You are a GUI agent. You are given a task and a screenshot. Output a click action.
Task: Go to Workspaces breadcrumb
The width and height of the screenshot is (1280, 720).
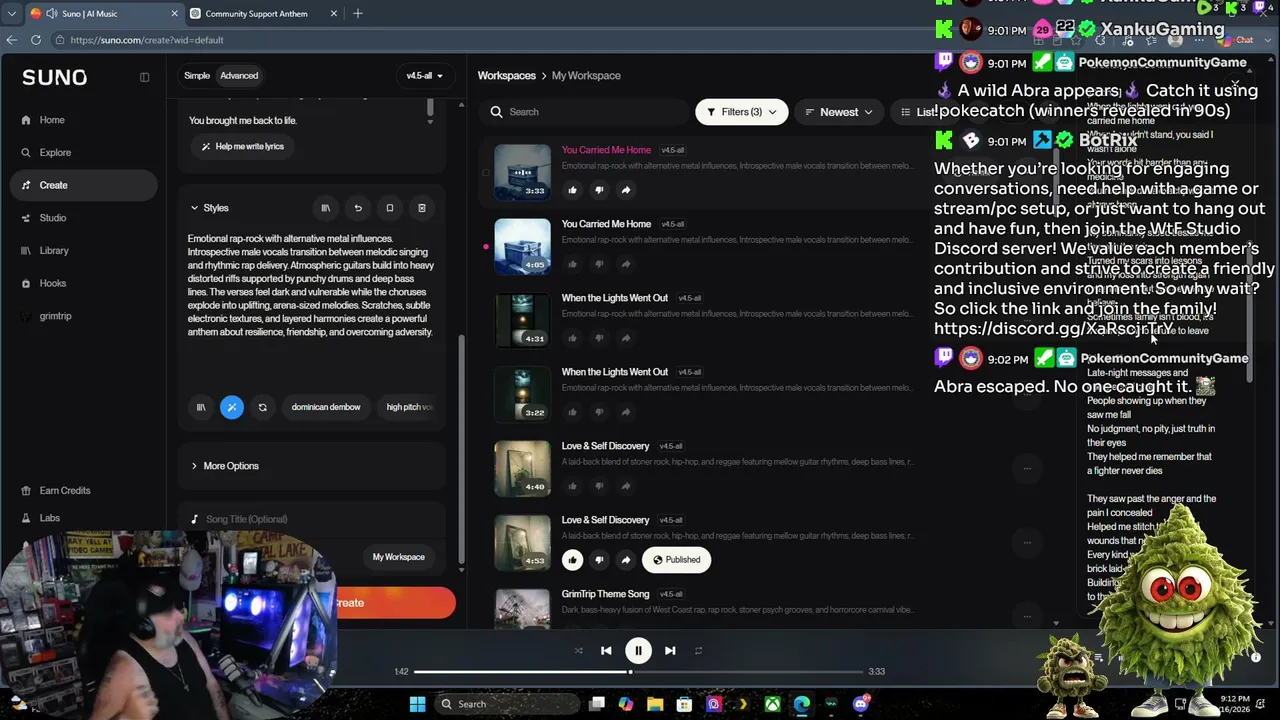point(507,76)
